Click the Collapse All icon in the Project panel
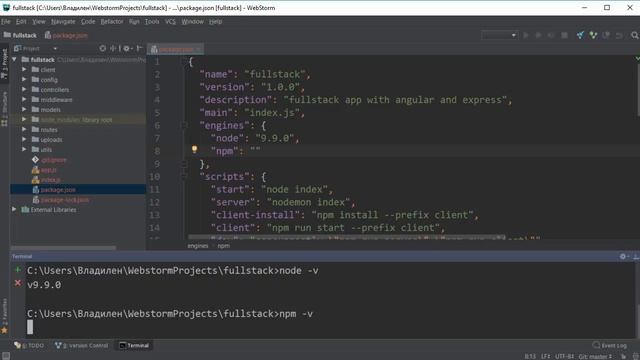Image resolution: width=640 pixels, height=360 pixels. click(x=114, y=48)
